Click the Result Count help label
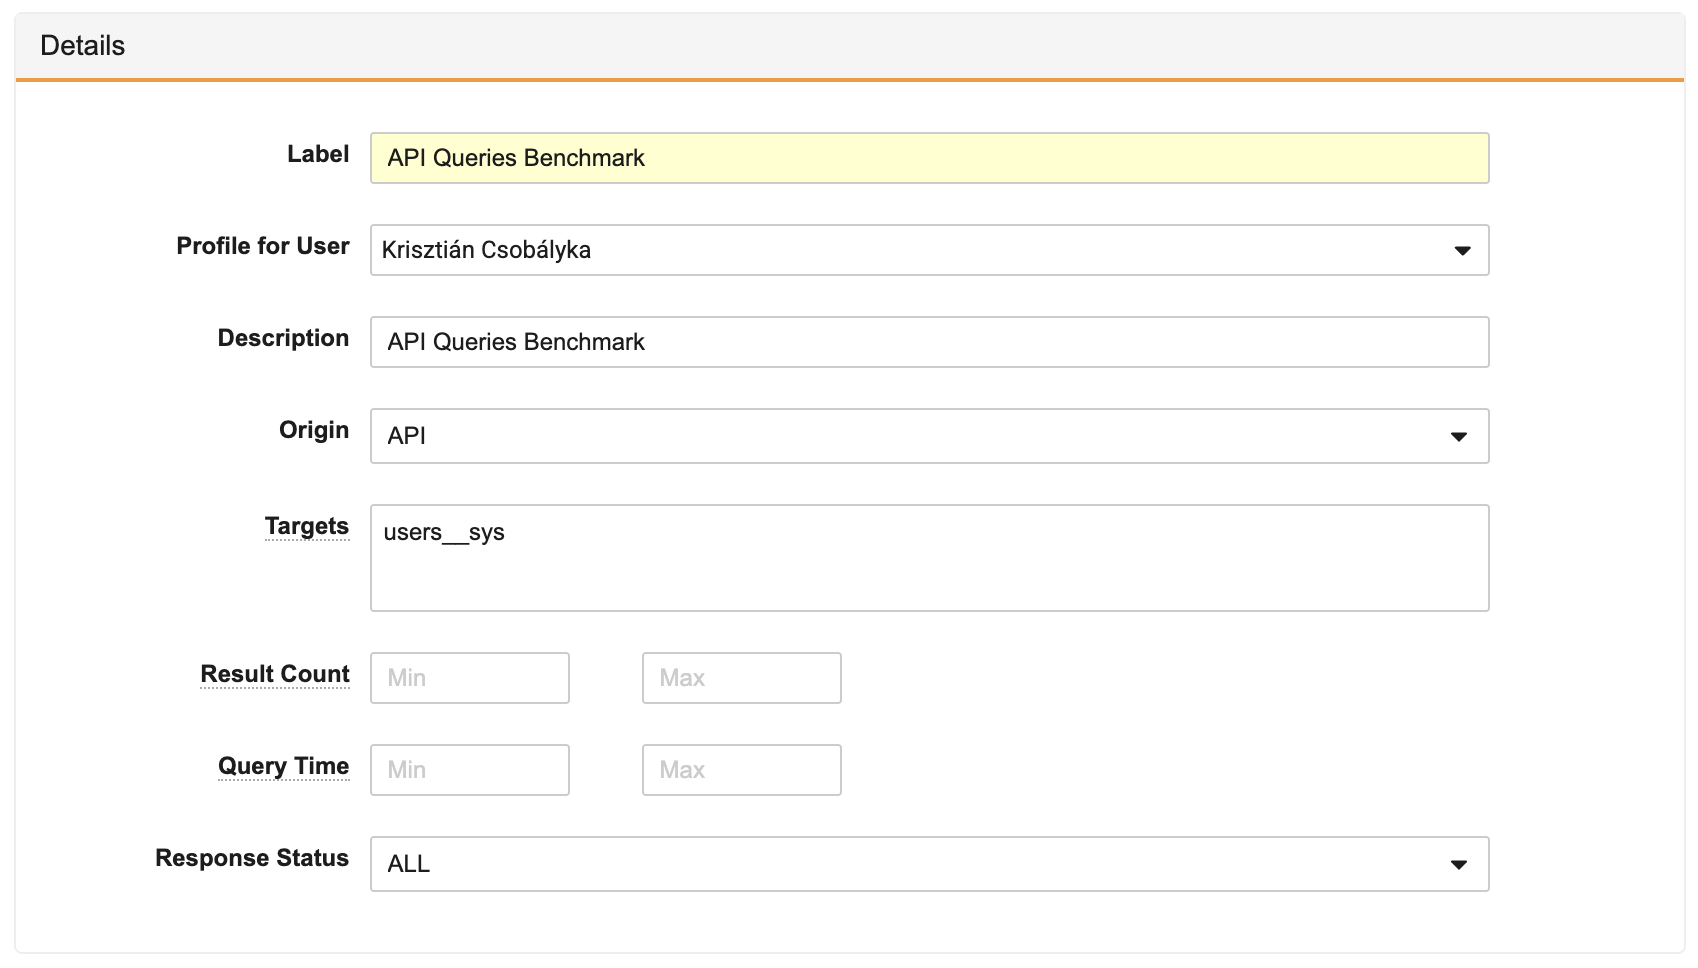The image size is (1698, 968). click(275, 674)
